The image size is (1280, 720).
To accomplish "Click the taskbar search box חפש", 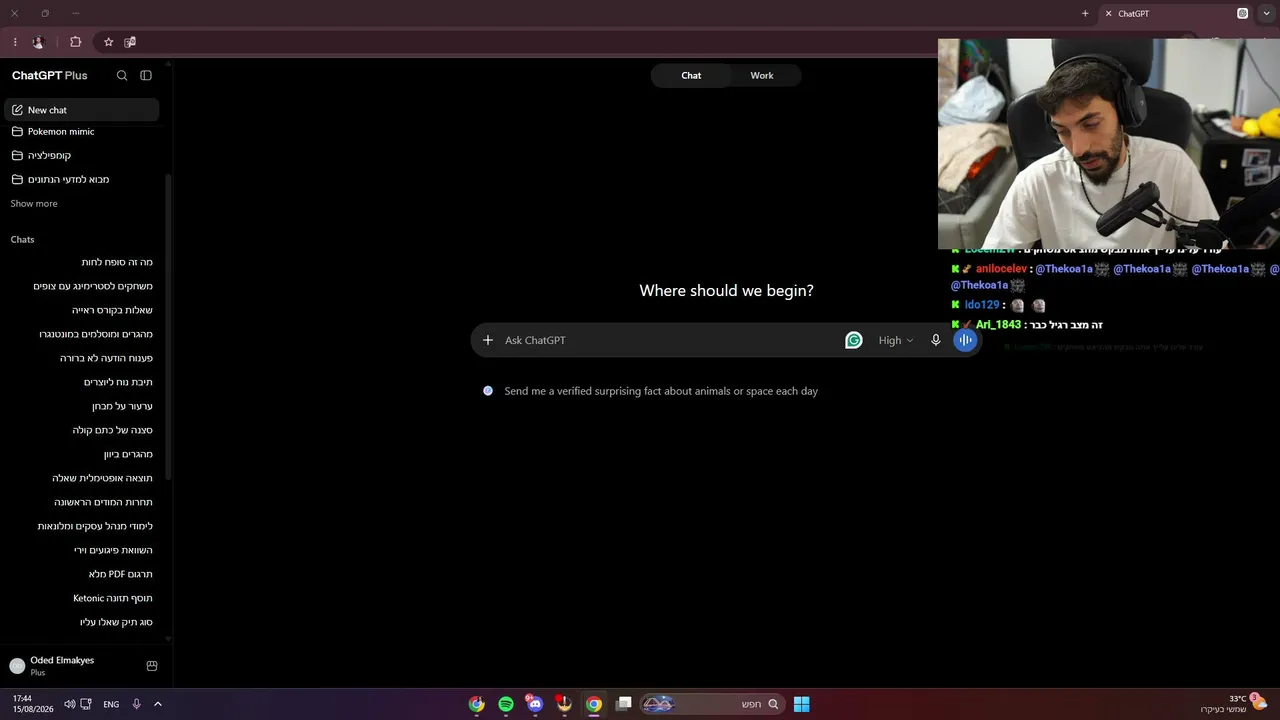I will pos(711,704).
